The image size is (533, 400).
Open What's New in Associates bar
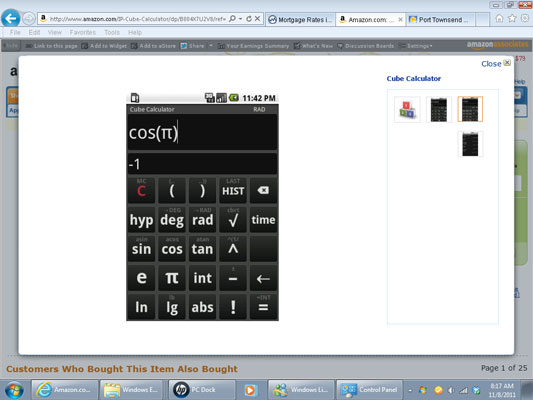click(x=313, y=46)
